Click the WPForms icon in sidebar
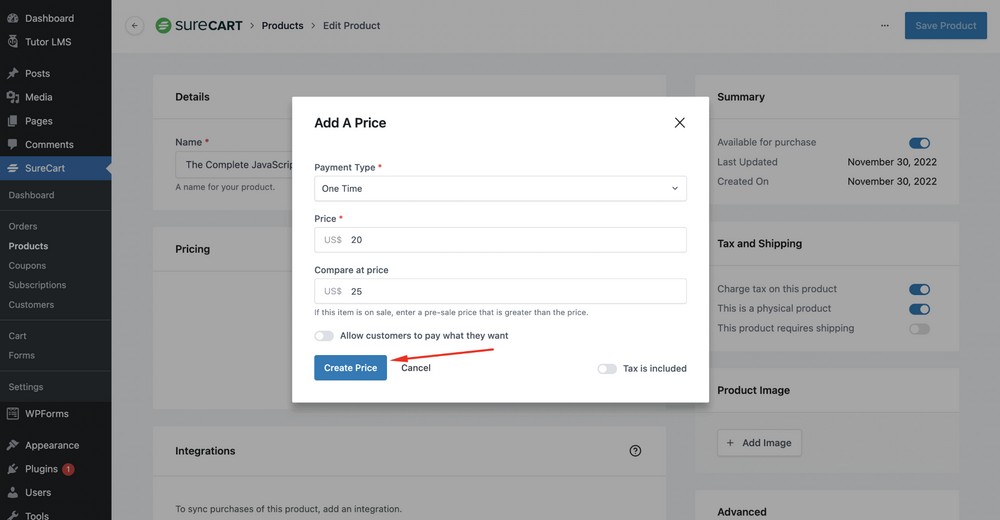The image size is (1000, 520). pos(13,413)
